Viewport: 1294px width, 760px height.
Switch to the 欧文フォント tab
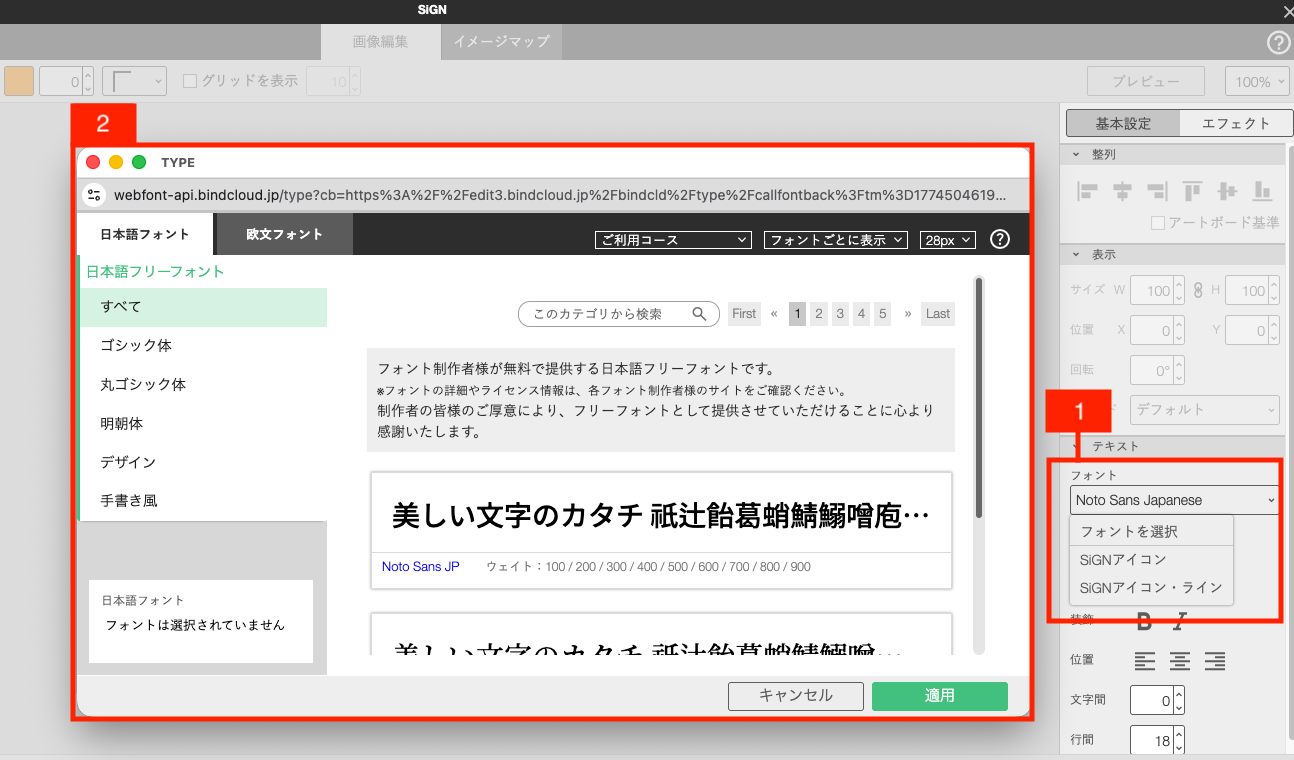tap(286, 234)
